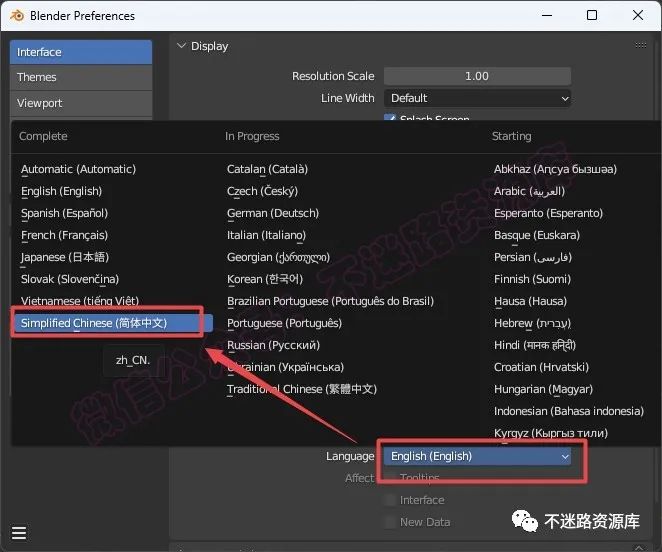
Task: Close the Blender Preferences window
Action: (x=638, y=15)
